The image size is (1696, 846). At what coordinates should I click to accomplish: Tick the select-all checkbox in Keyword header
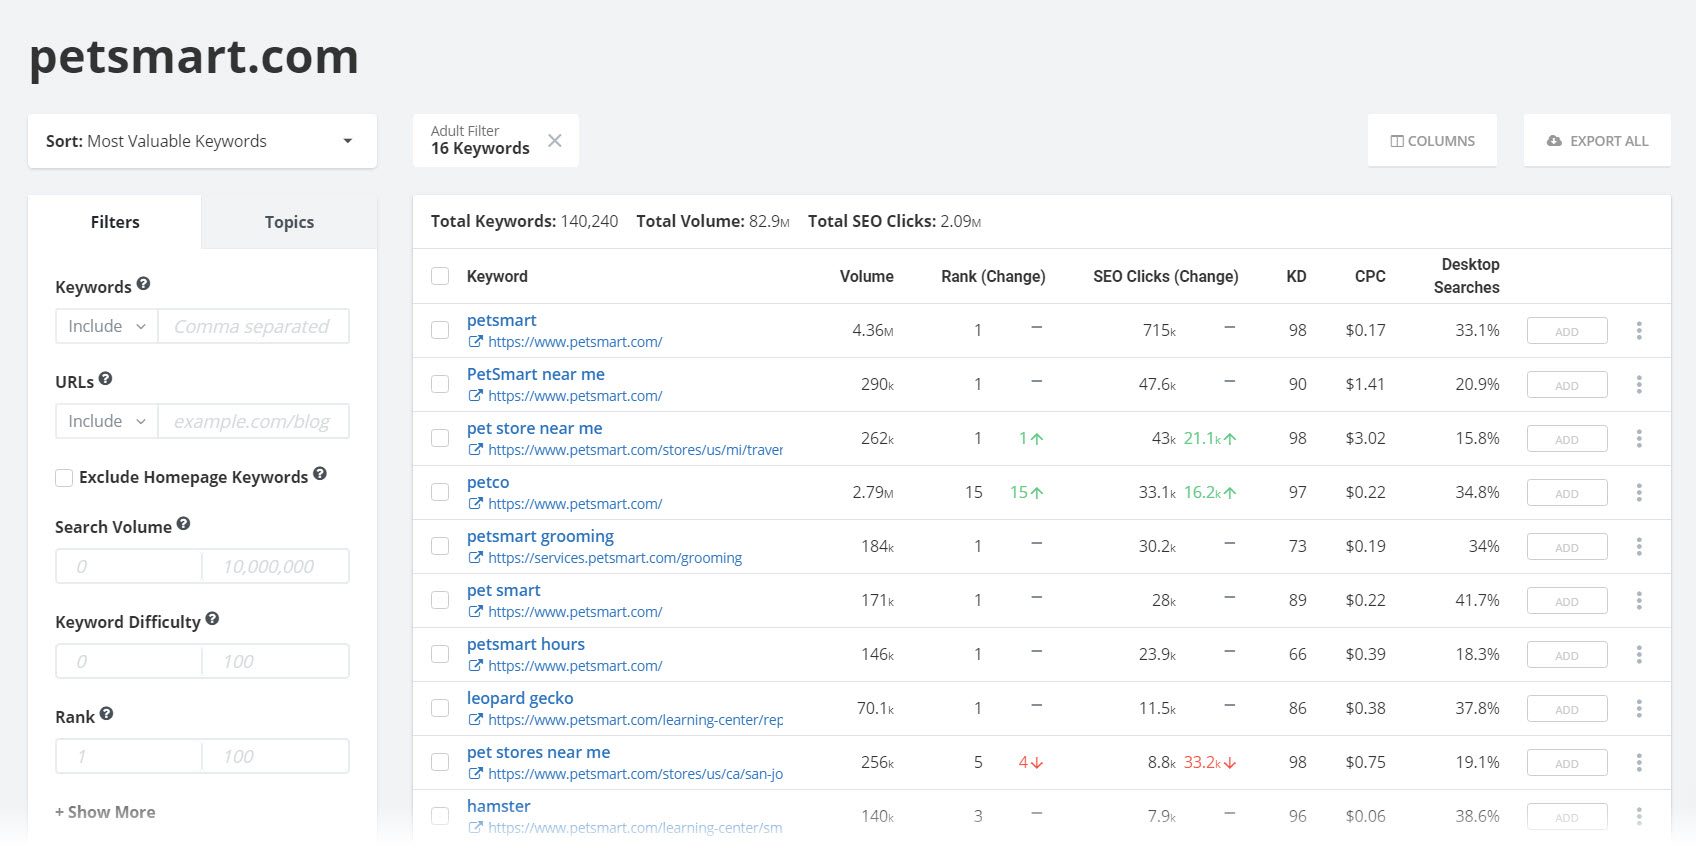point(440,276)
